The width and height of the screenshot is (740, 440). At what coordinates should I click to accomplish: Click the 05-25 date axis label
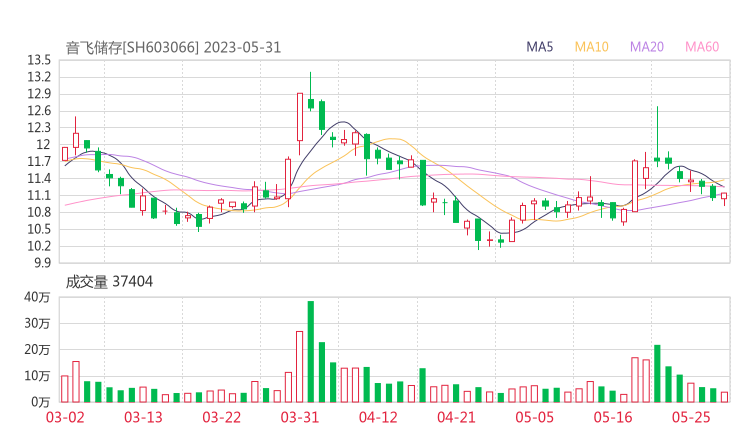tap(691, 417)
